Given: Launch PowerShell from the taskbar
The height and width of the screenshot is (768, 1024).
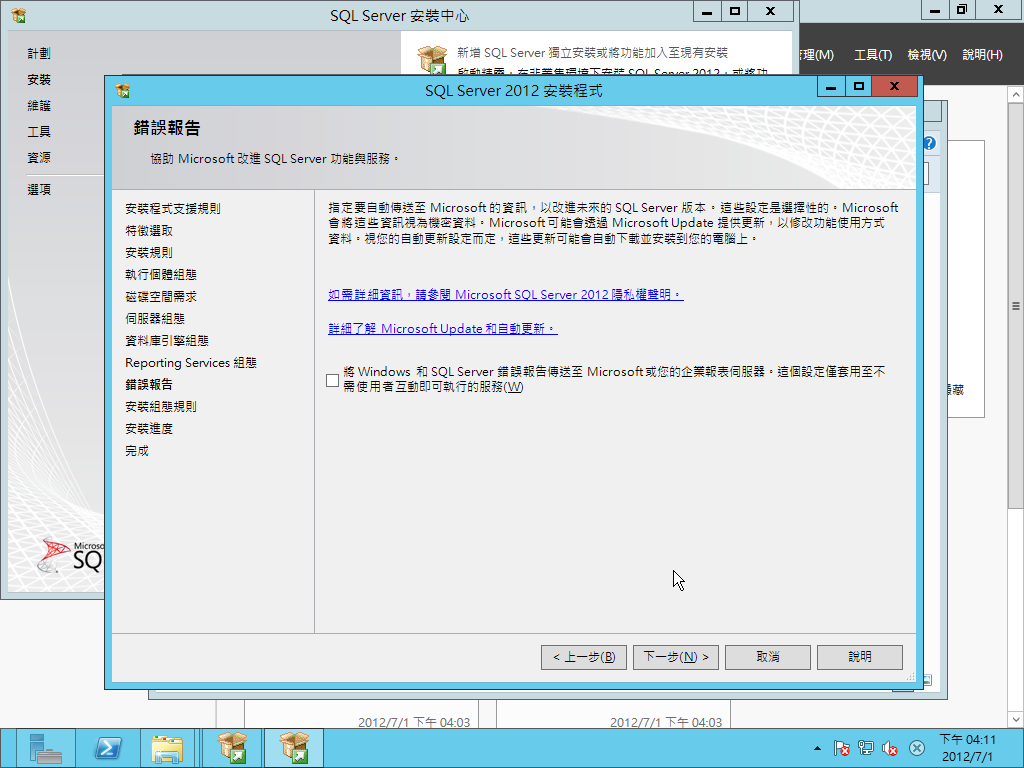Looking at the screenshot, I should 108,748.
